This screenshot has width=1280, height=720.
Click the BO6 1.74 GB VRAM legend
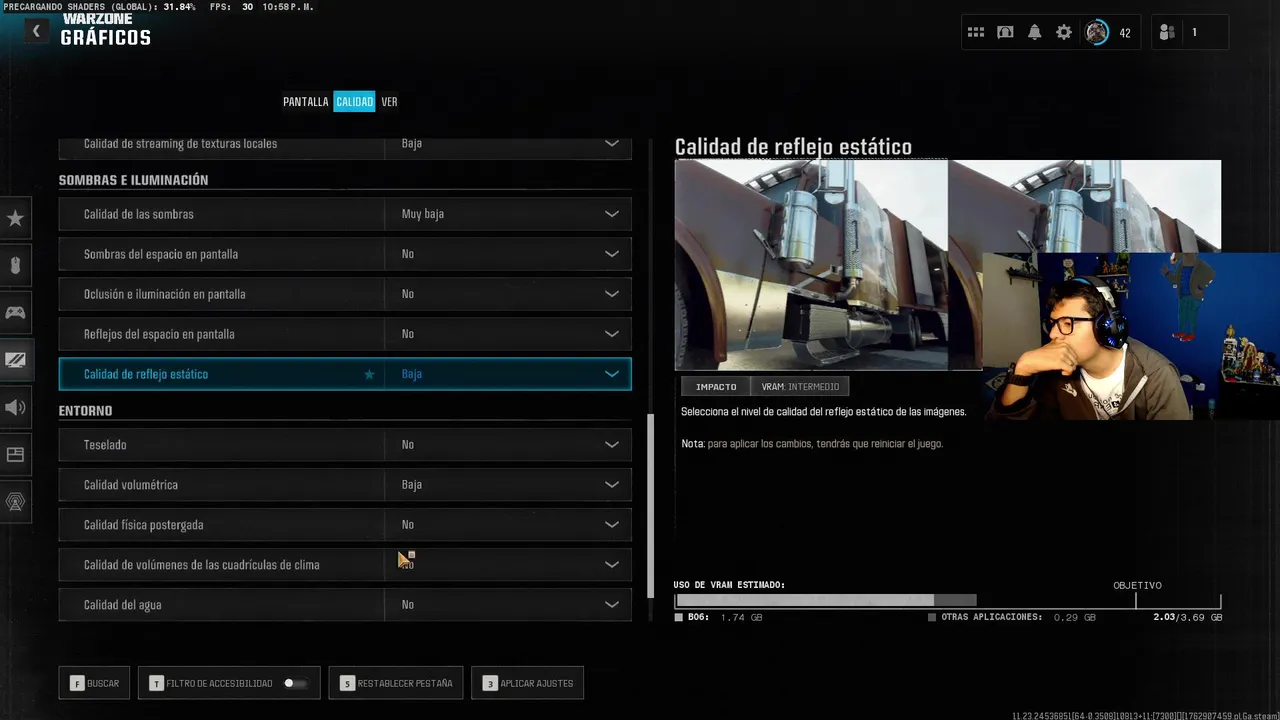[x=719, y=618]
